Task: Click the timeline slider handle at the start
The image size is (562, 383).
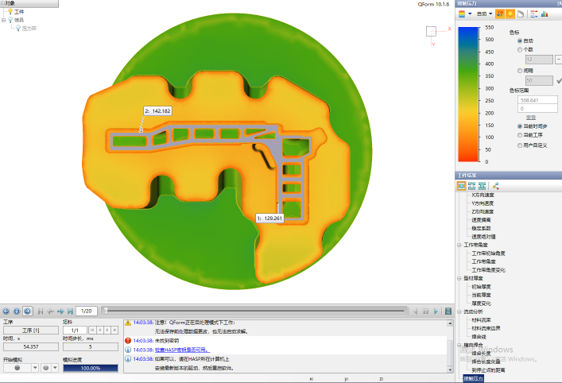Action: tap(106, 311)
